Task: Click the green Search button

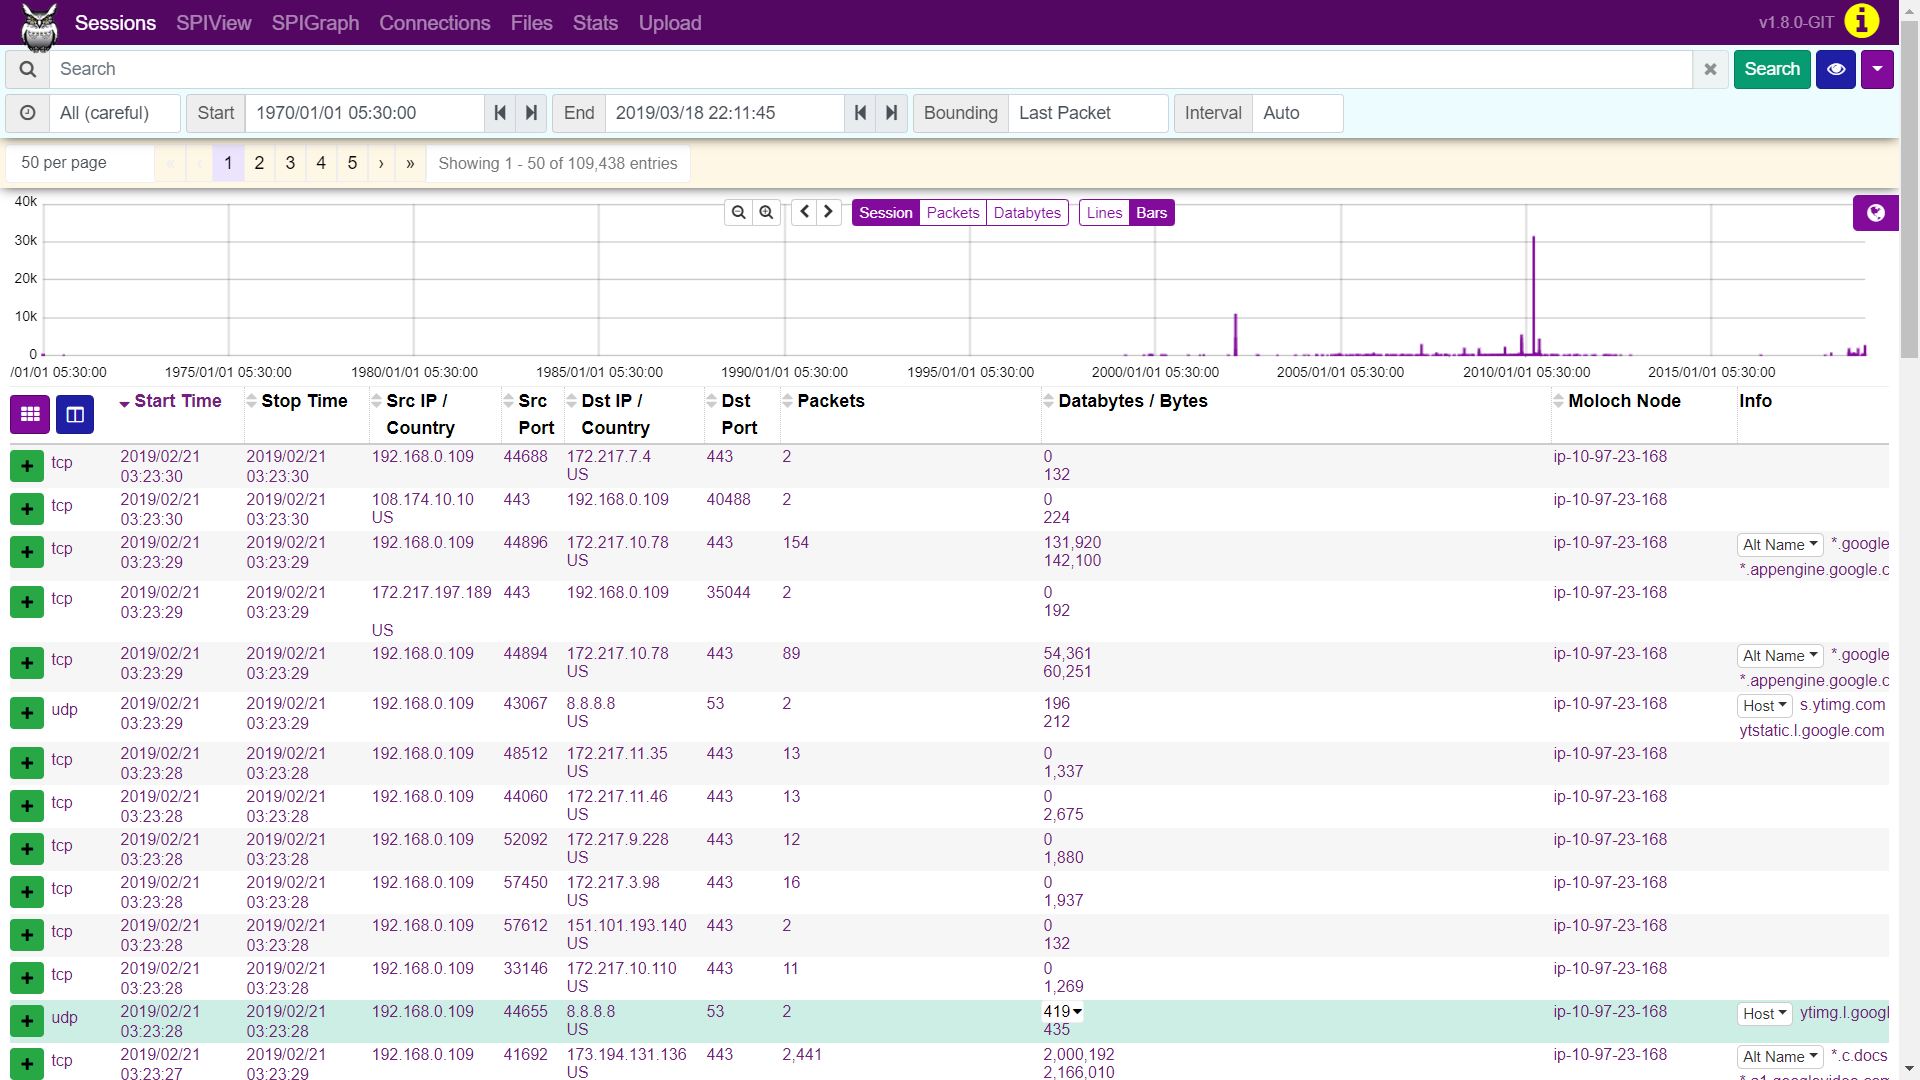Action: point(1772,69)
